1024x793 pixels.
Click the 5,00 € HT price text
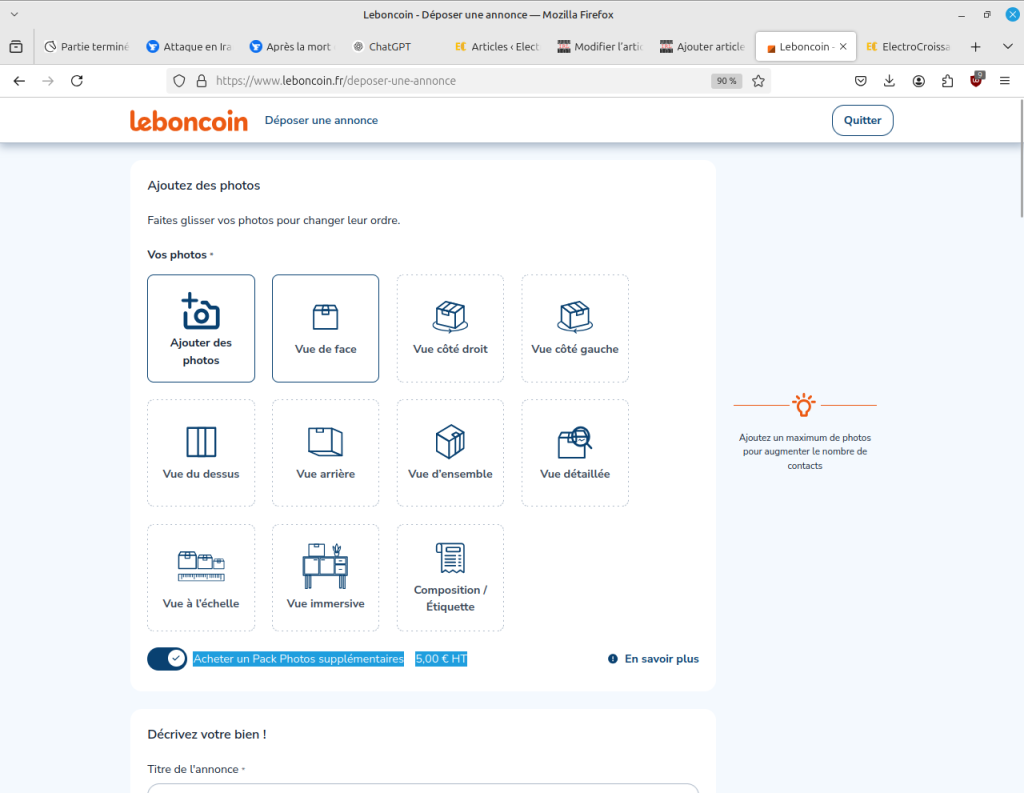[441, 658]
